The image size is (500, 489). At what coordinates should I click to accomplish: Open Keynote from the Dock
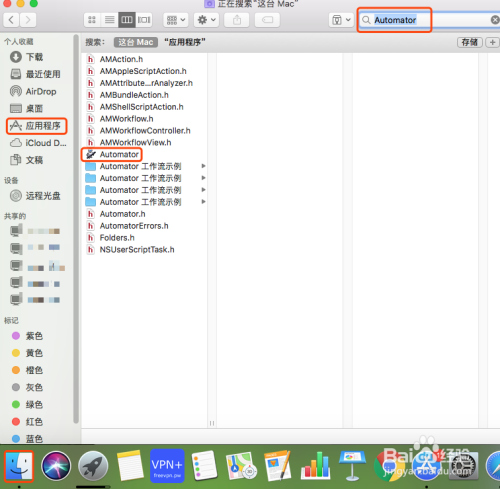coord(352,466)
